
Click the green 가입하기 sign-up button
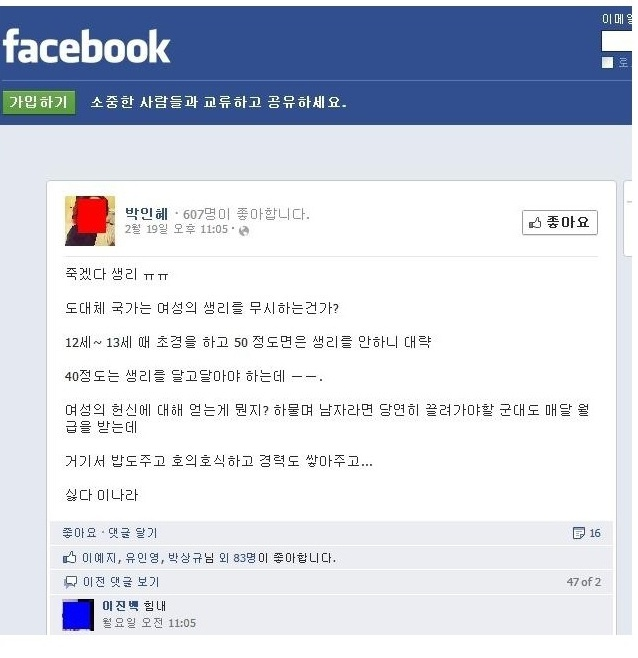[39, 102]
